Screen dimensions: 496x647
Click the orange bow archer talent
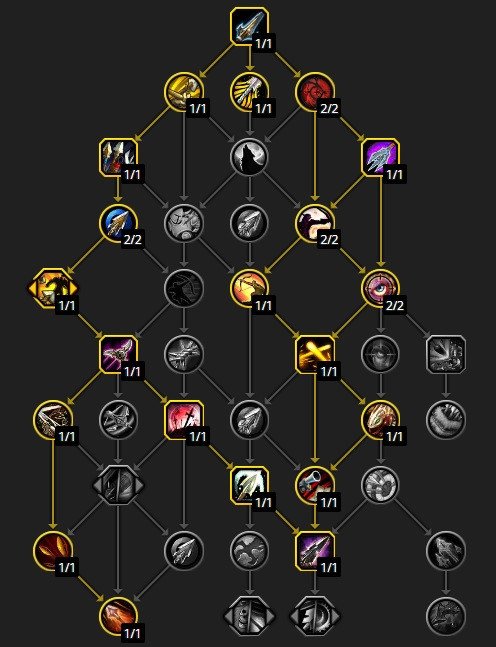point(249,288)
